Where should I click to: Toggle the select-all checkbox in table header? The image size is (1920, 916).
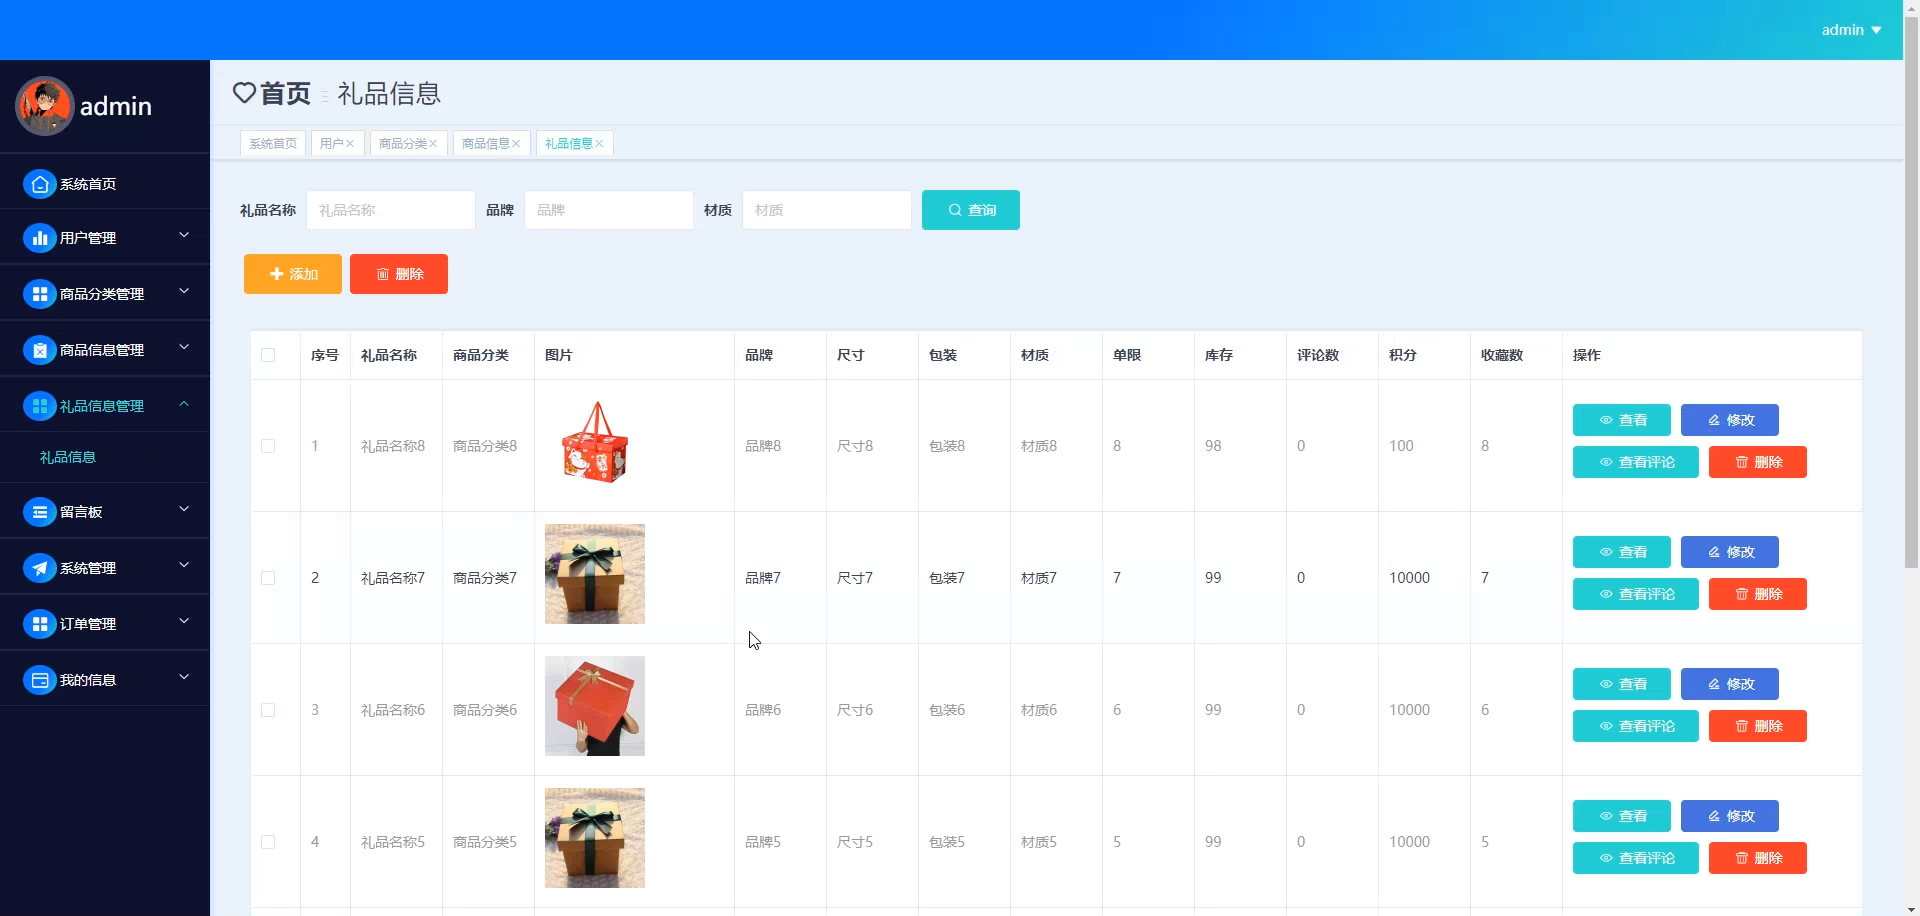(268, 355)
